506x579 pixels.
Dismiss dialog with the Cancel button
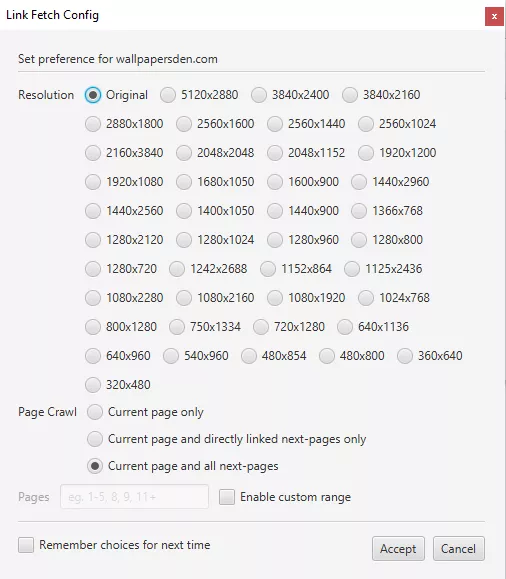tap(458, 549)
